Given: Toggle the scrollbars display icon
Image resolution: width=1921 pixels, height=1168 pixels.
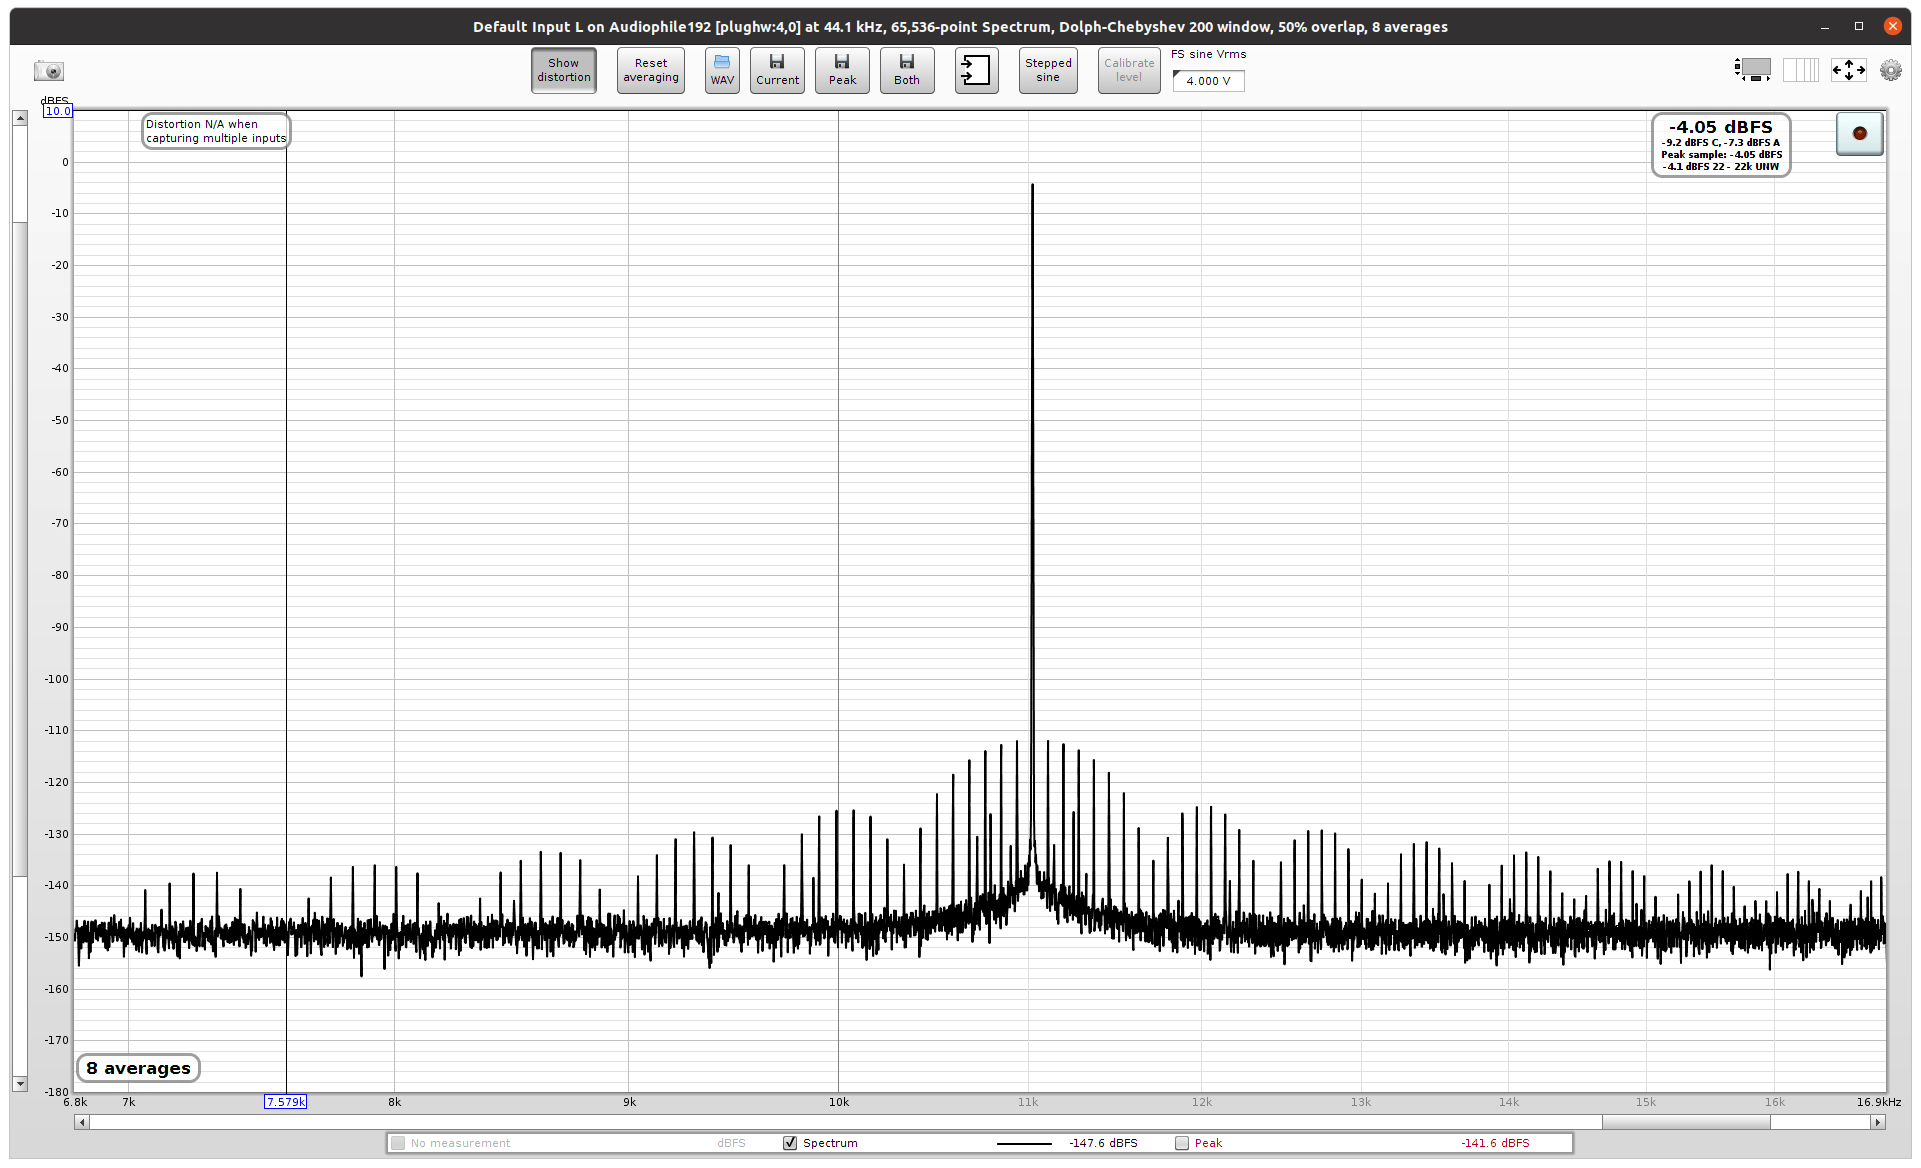Looking at the screenshot, I should [1753, 70].
